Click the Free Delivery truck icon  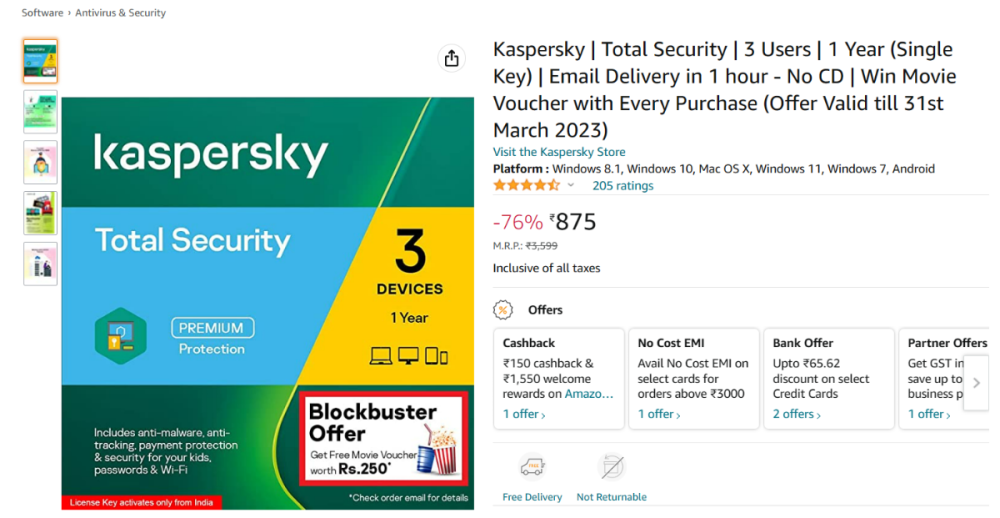532,467
